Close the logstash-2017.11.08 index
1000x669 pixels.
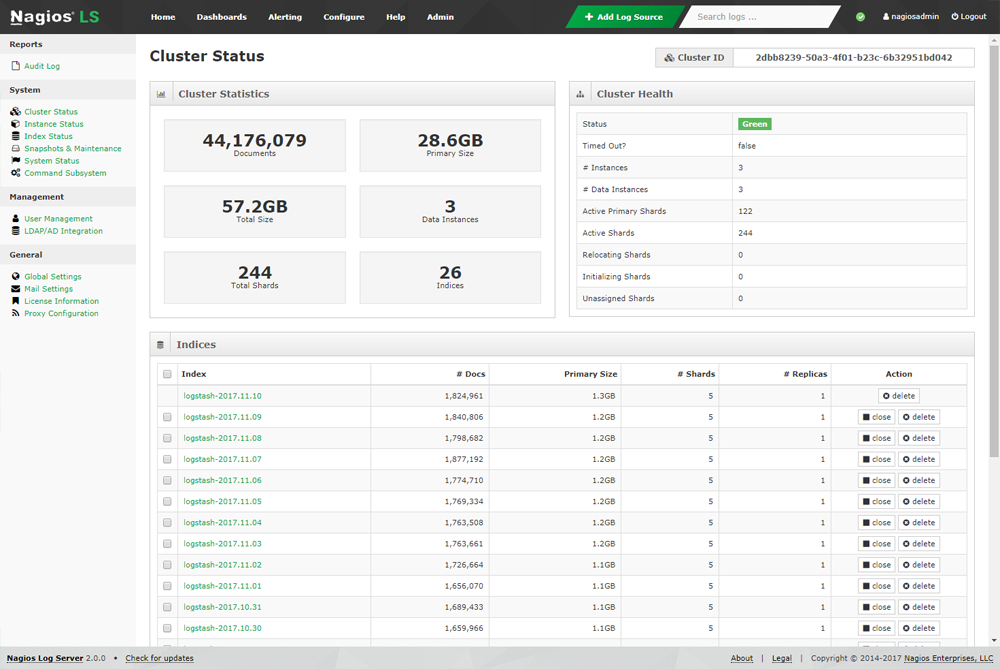point(876,438)
